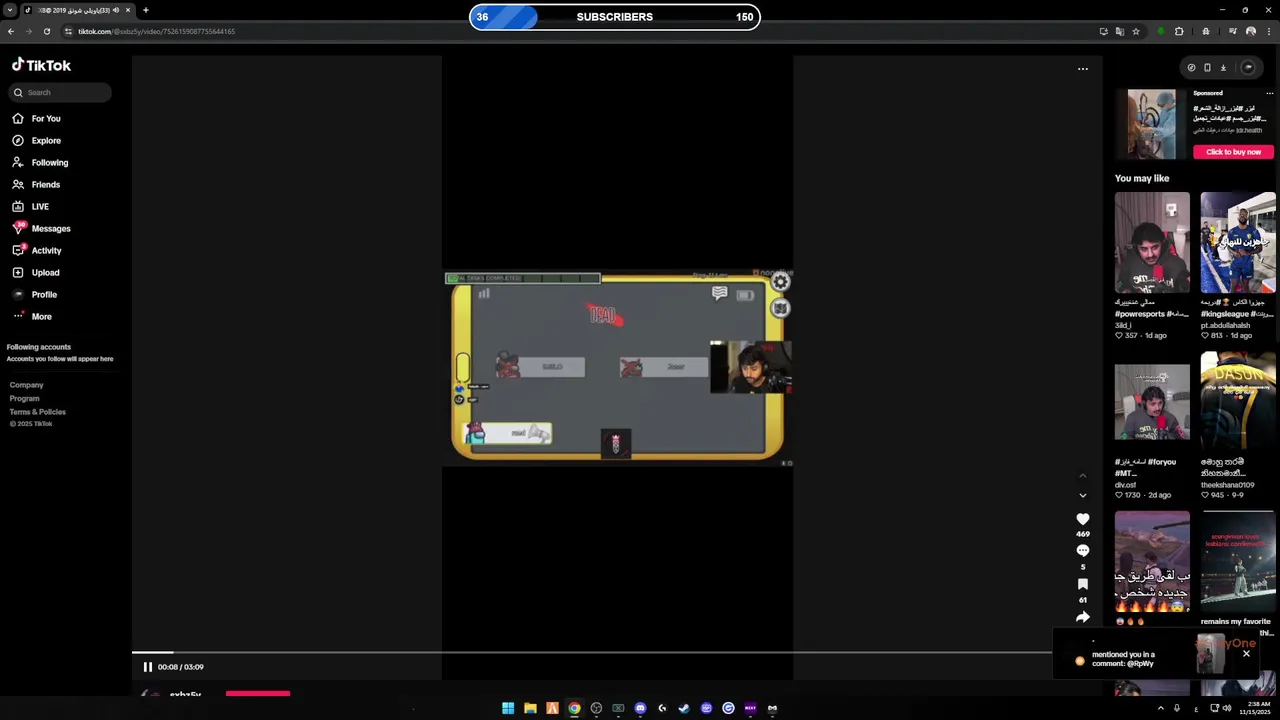Pause the playing video
This screenshot has height=720, width=1280.
pos(147,667)
